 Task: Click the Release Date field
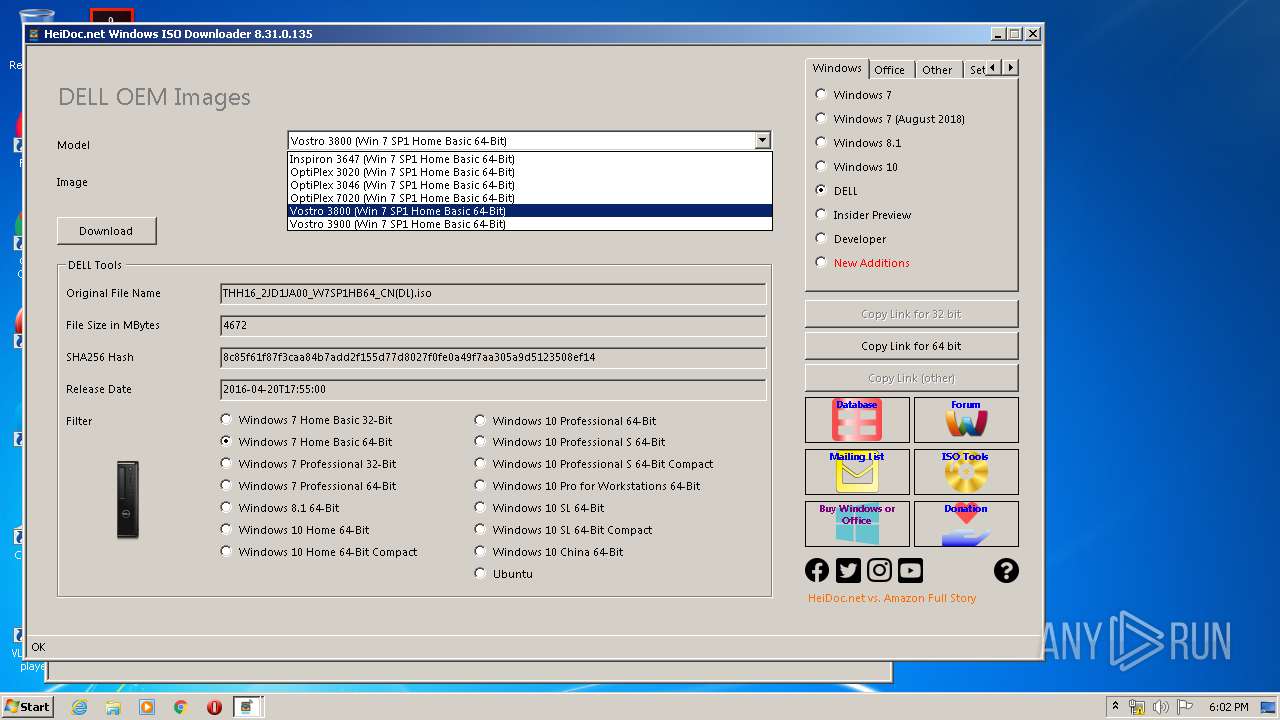493,390
